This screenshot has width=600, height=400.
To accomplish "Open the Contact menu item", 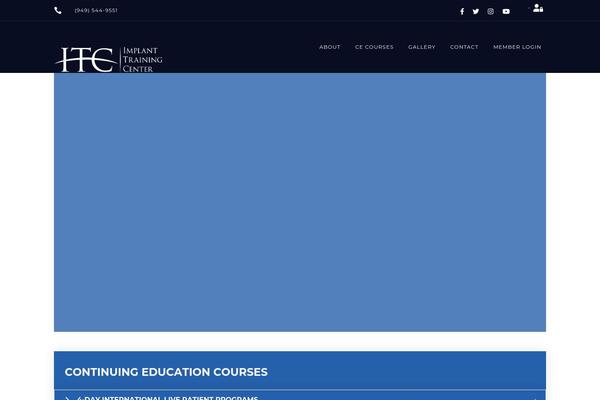I will click(464, 47).
